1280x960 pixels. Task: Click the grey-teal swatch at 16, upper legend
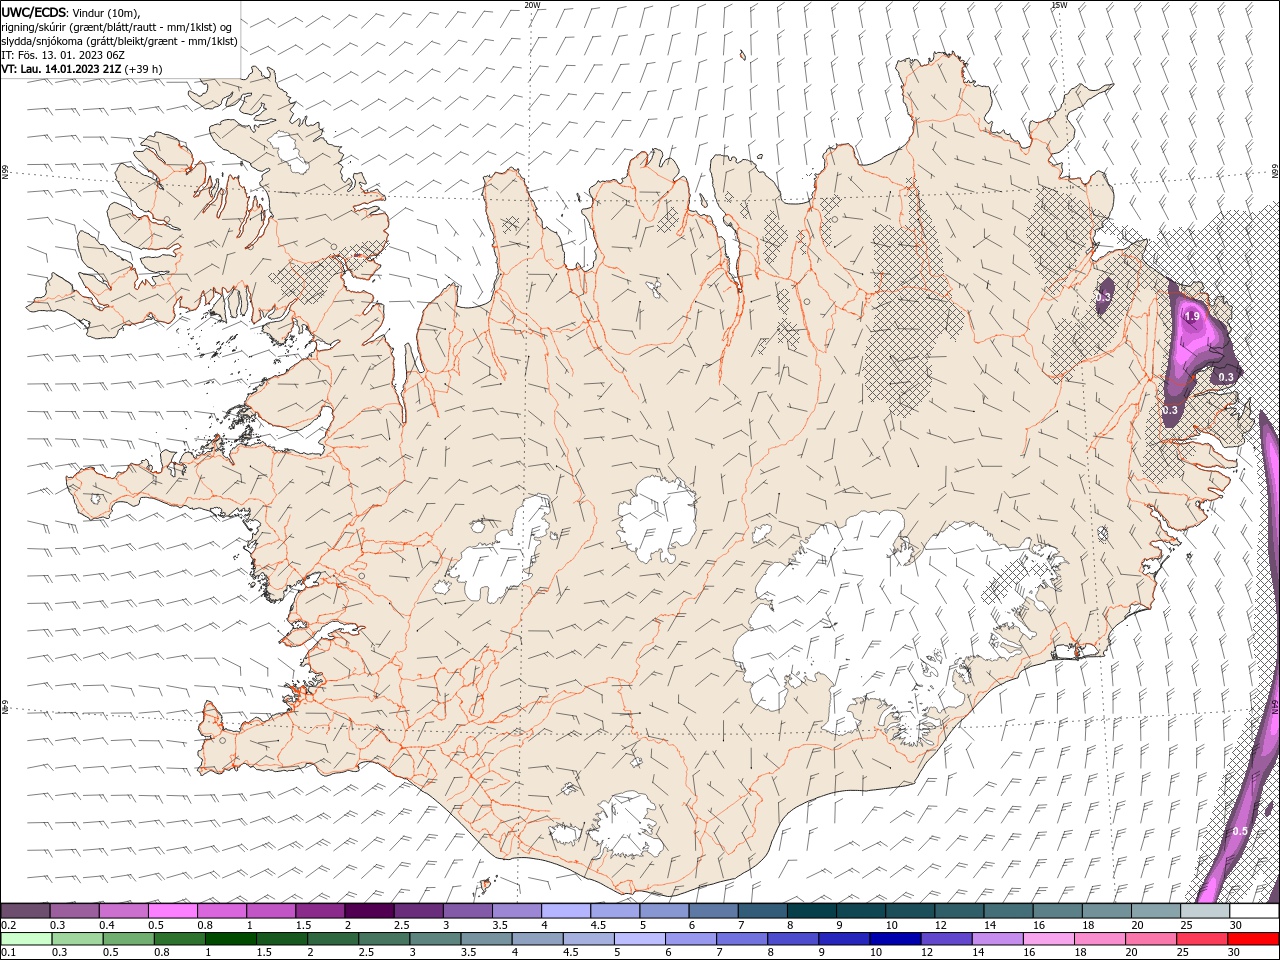coord(1057,911)
